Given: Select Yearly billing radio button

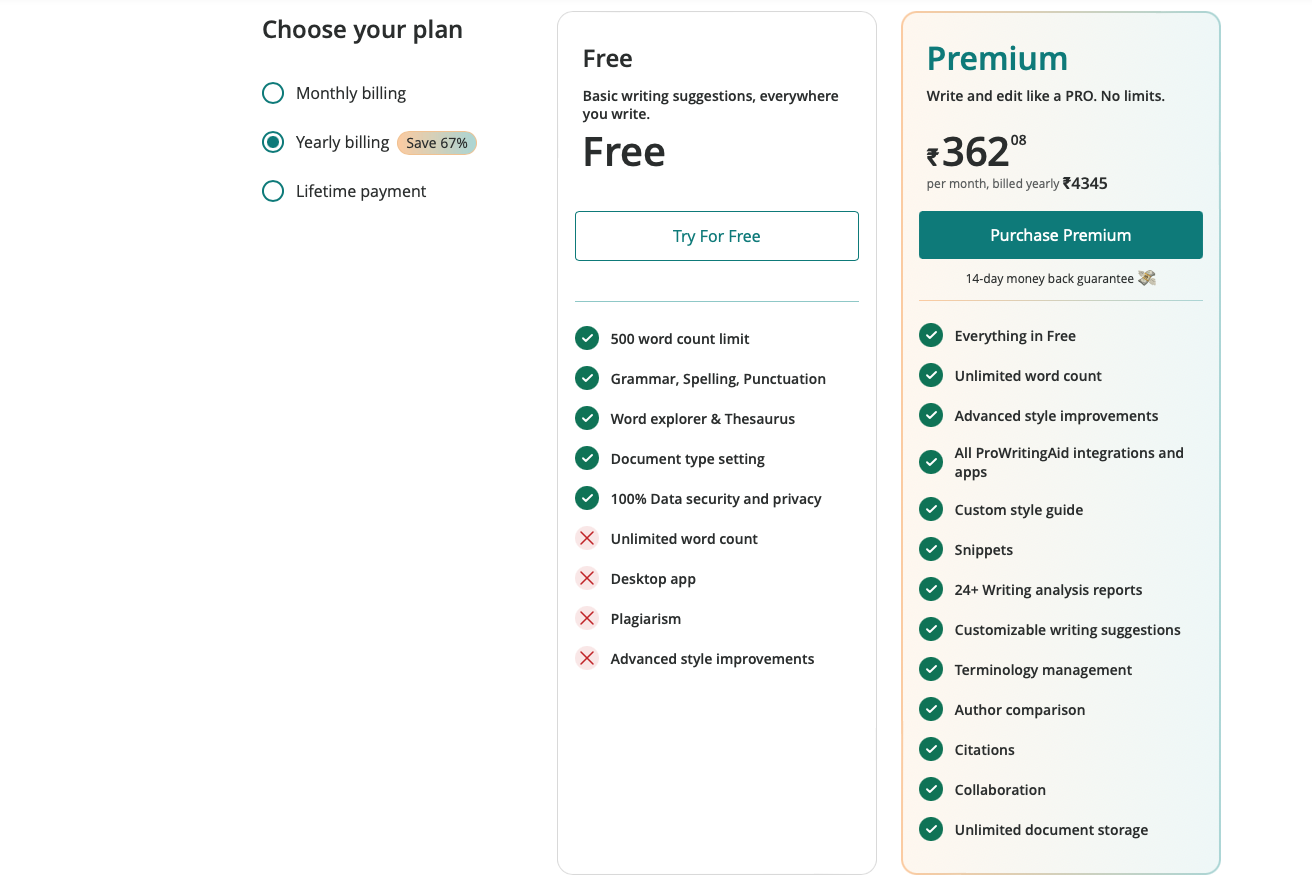Looking at the screenshot, I should [x=273, y=142].
